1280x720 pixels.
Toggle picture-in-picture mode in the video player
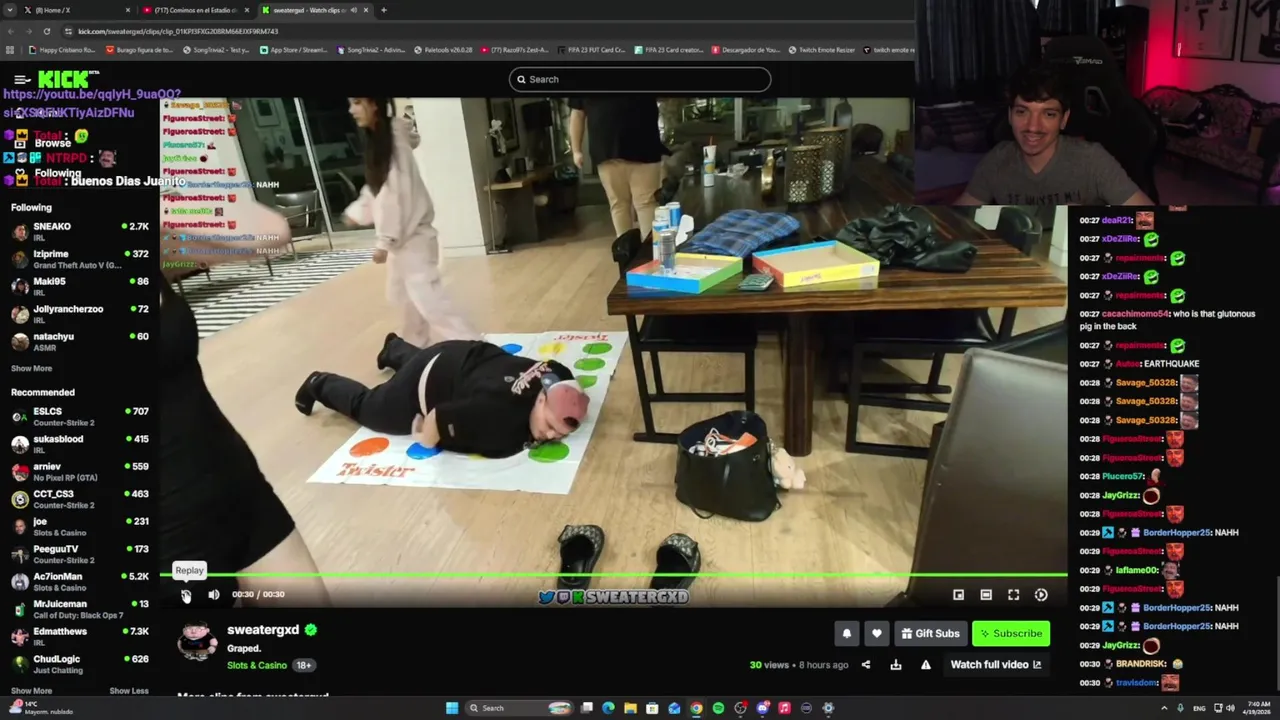[958, 595]
